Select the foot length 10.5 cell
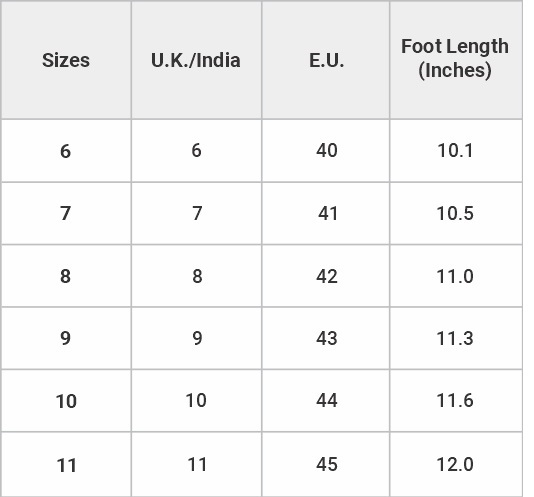The image size is (534, 497). (x=455, y=214)
